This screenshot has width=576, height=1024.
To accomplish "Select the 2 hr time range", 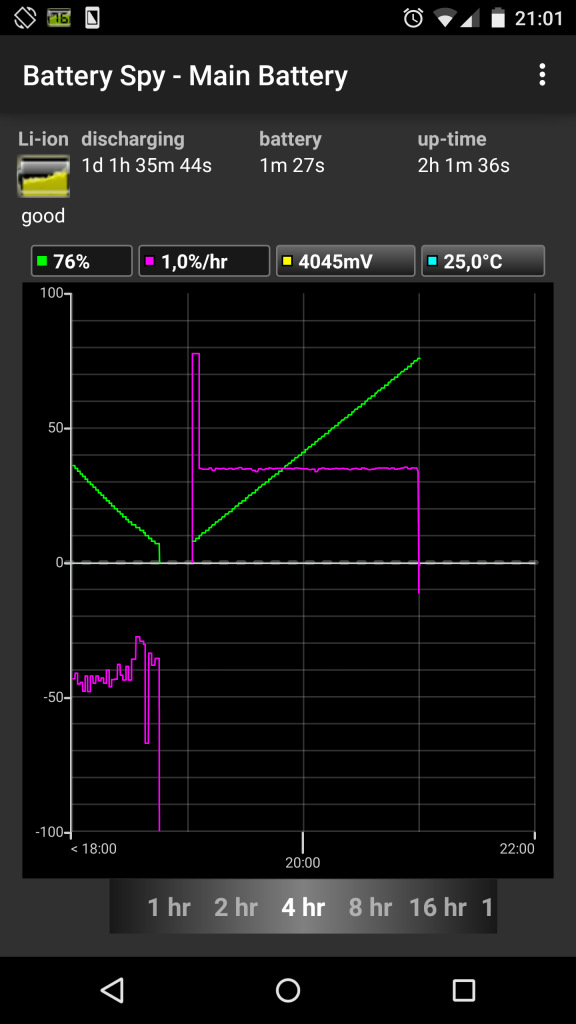I will pos(236,907).
